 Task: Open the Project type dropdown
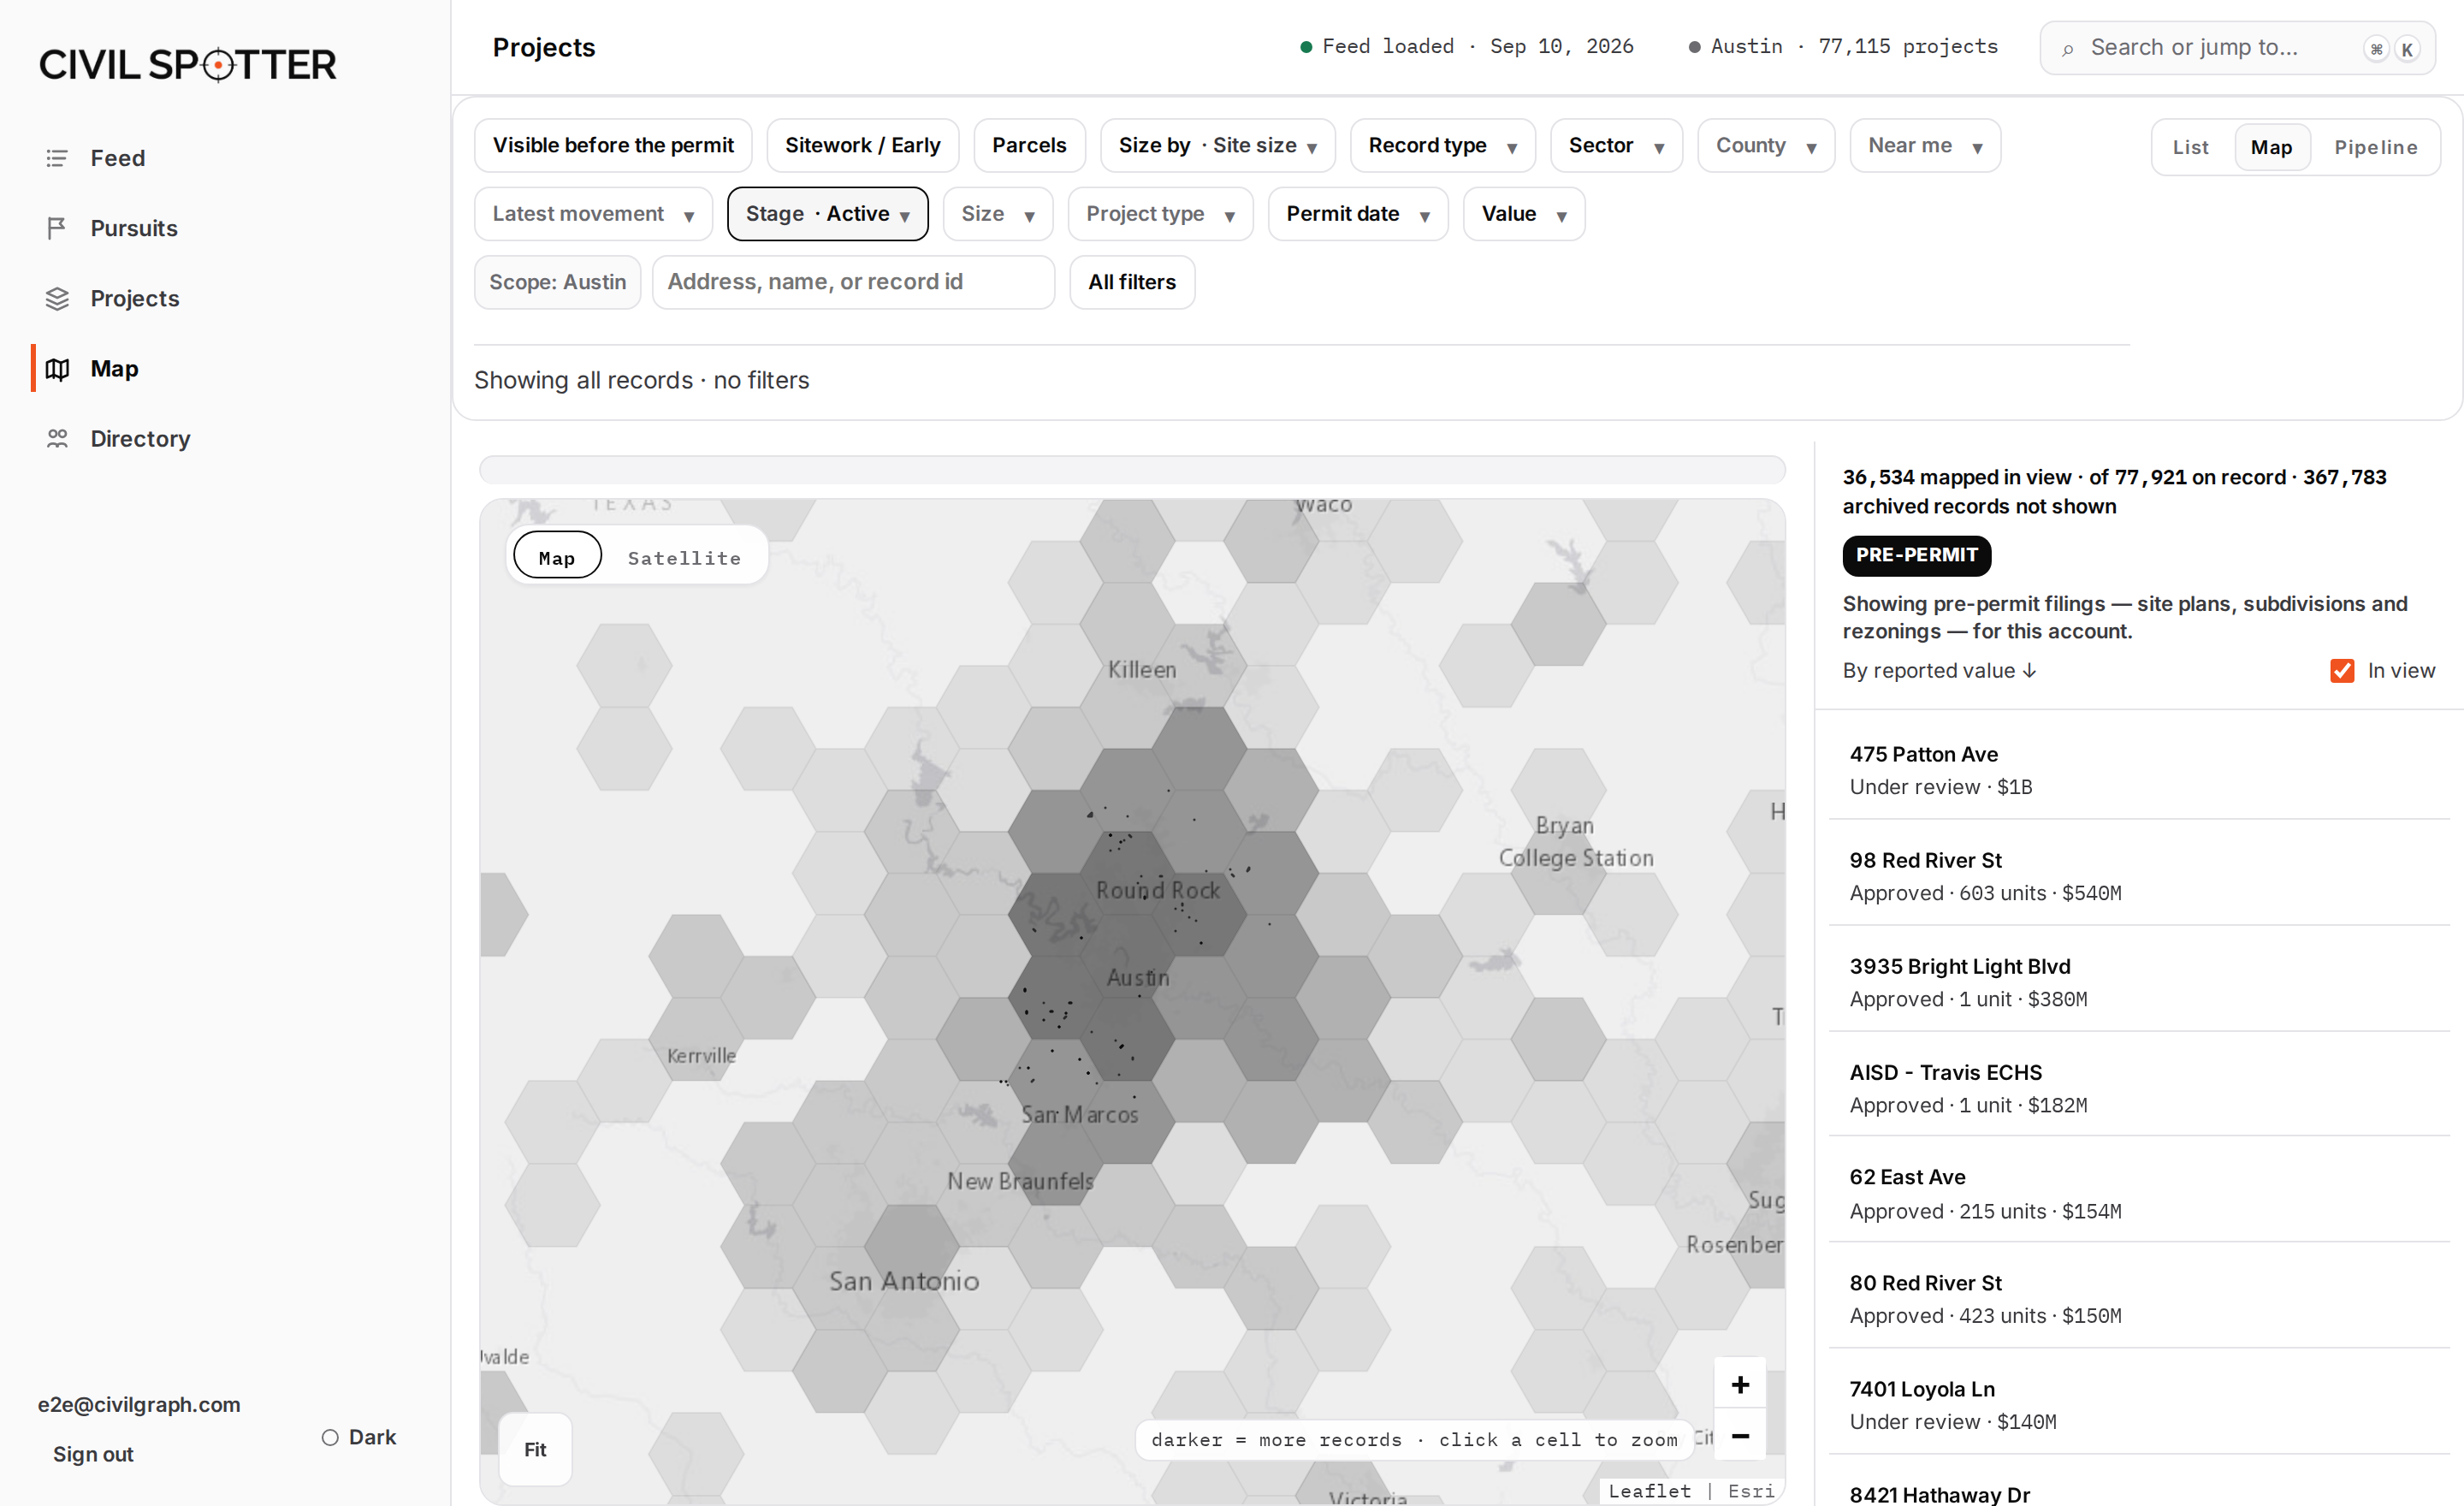point(1160,214)
